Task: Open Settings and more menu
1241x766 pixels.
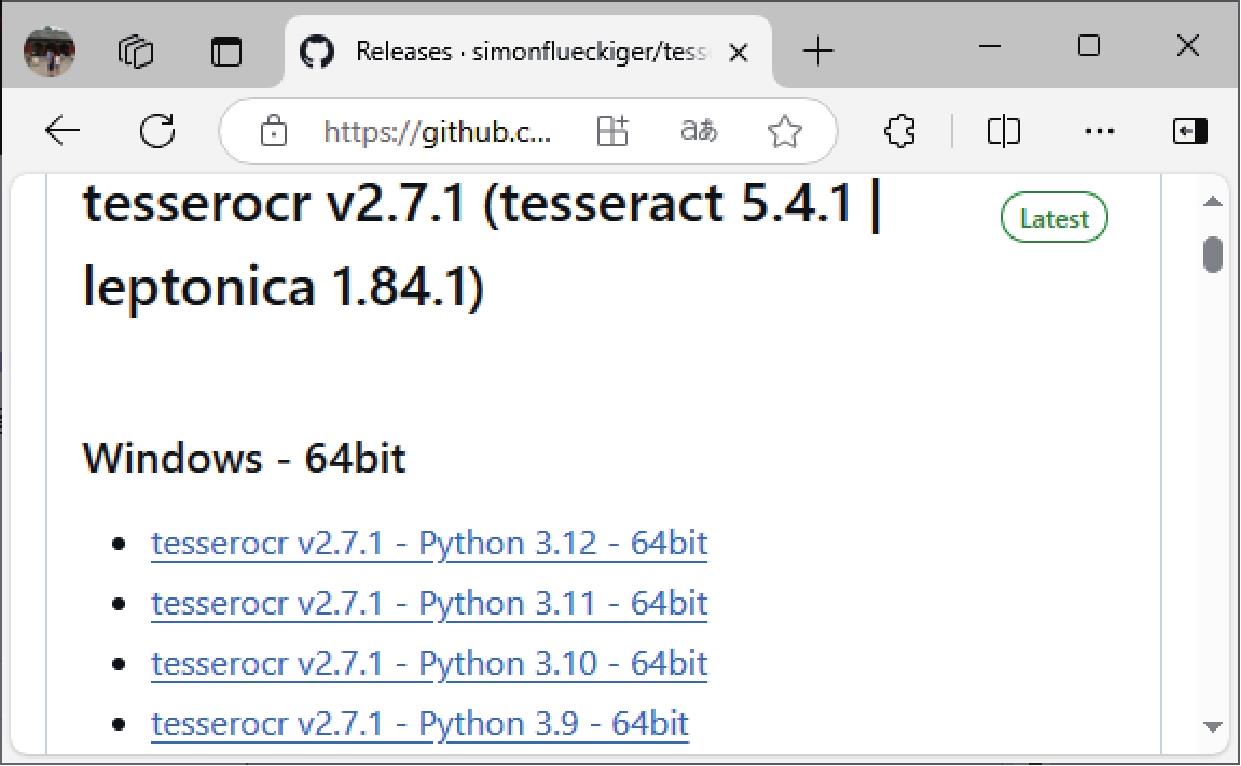Action: [1099, 131]
